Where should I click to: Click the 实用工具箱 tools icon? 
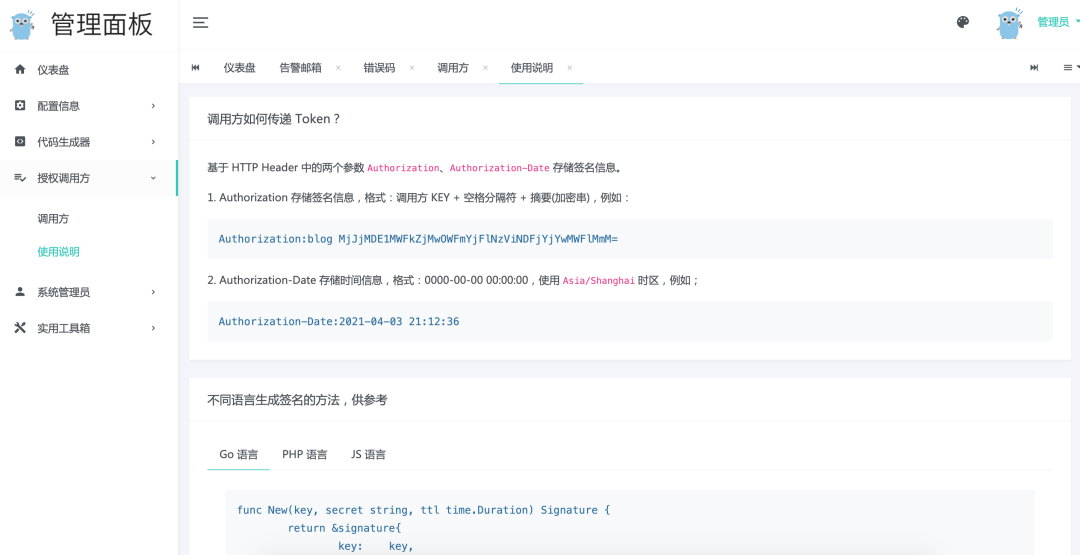(20, 328)
